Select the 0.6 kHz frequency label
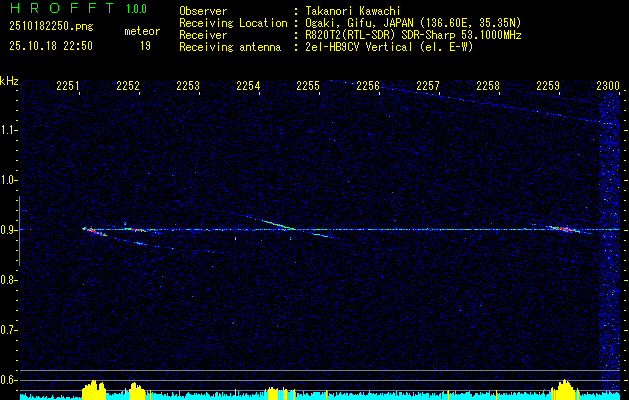629x400 pixels. coord(9,379)
